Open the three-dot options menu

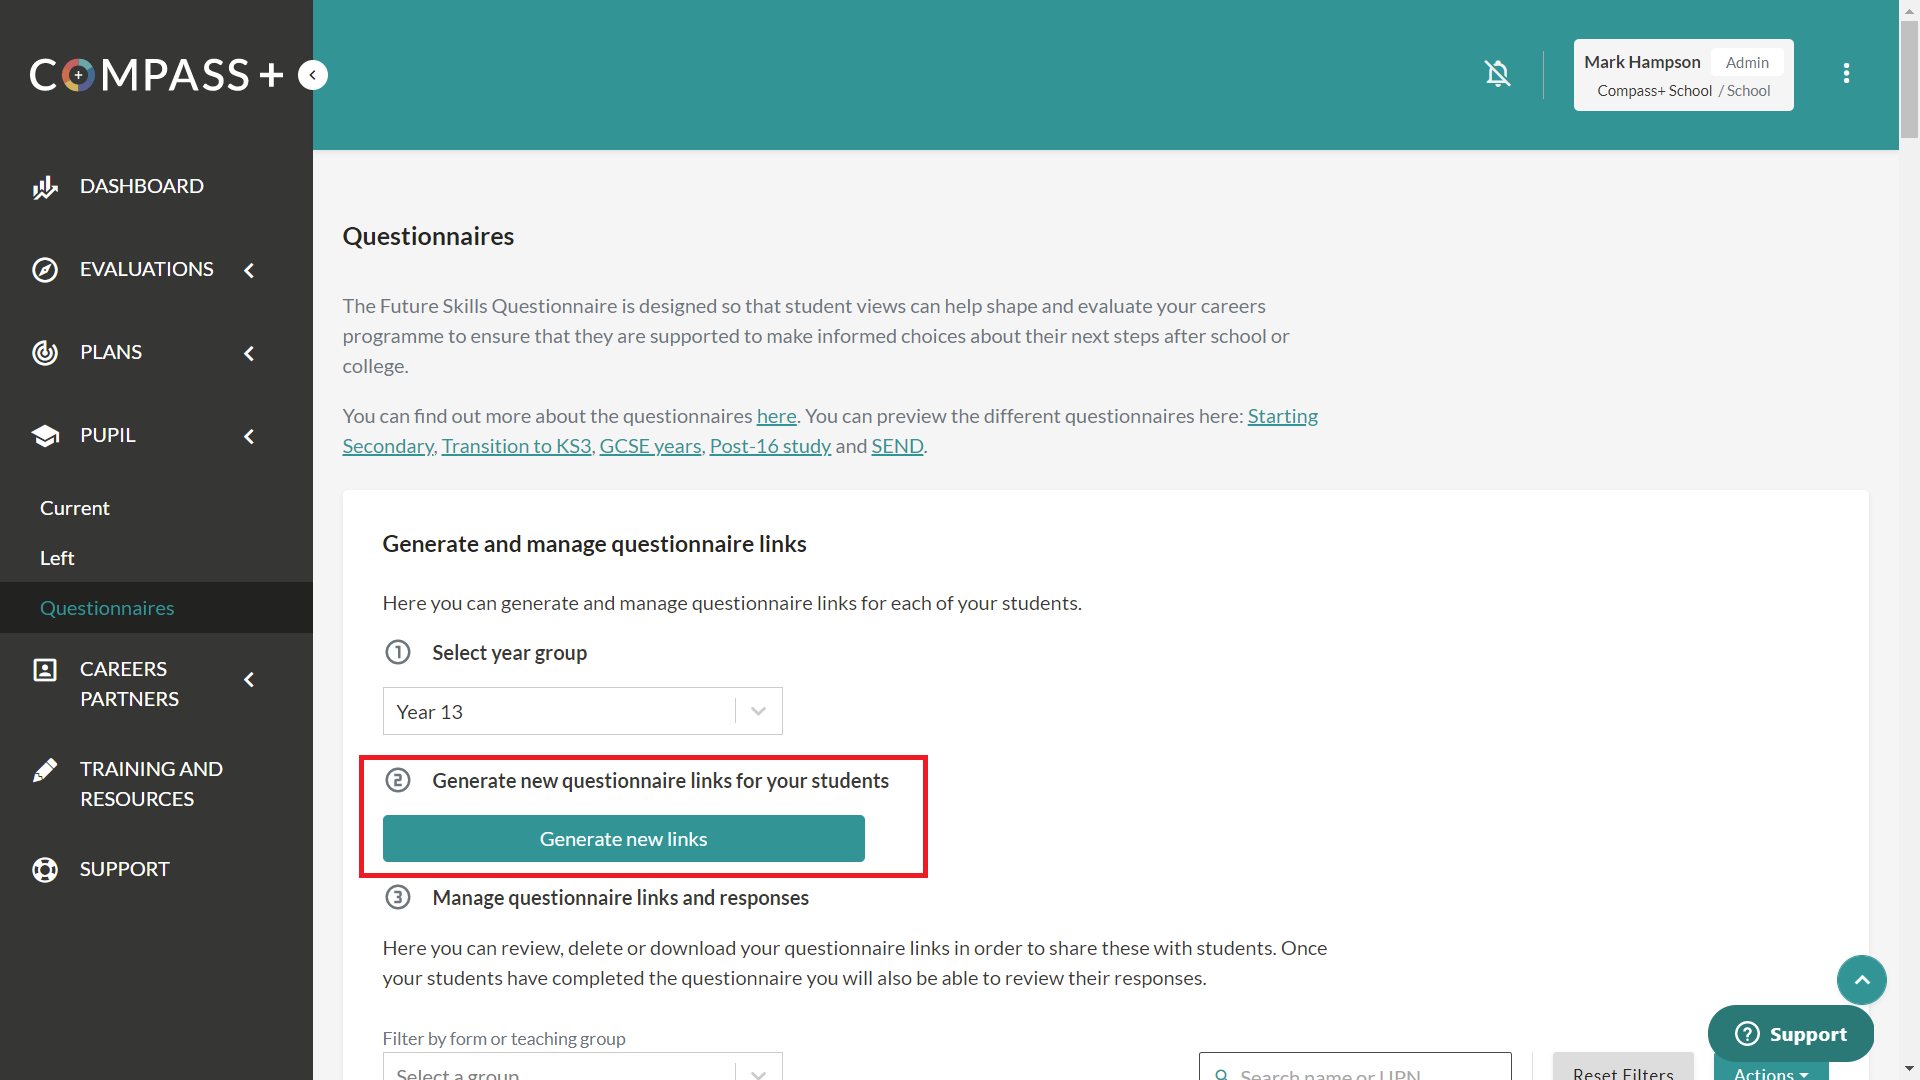pos(1846,74)
